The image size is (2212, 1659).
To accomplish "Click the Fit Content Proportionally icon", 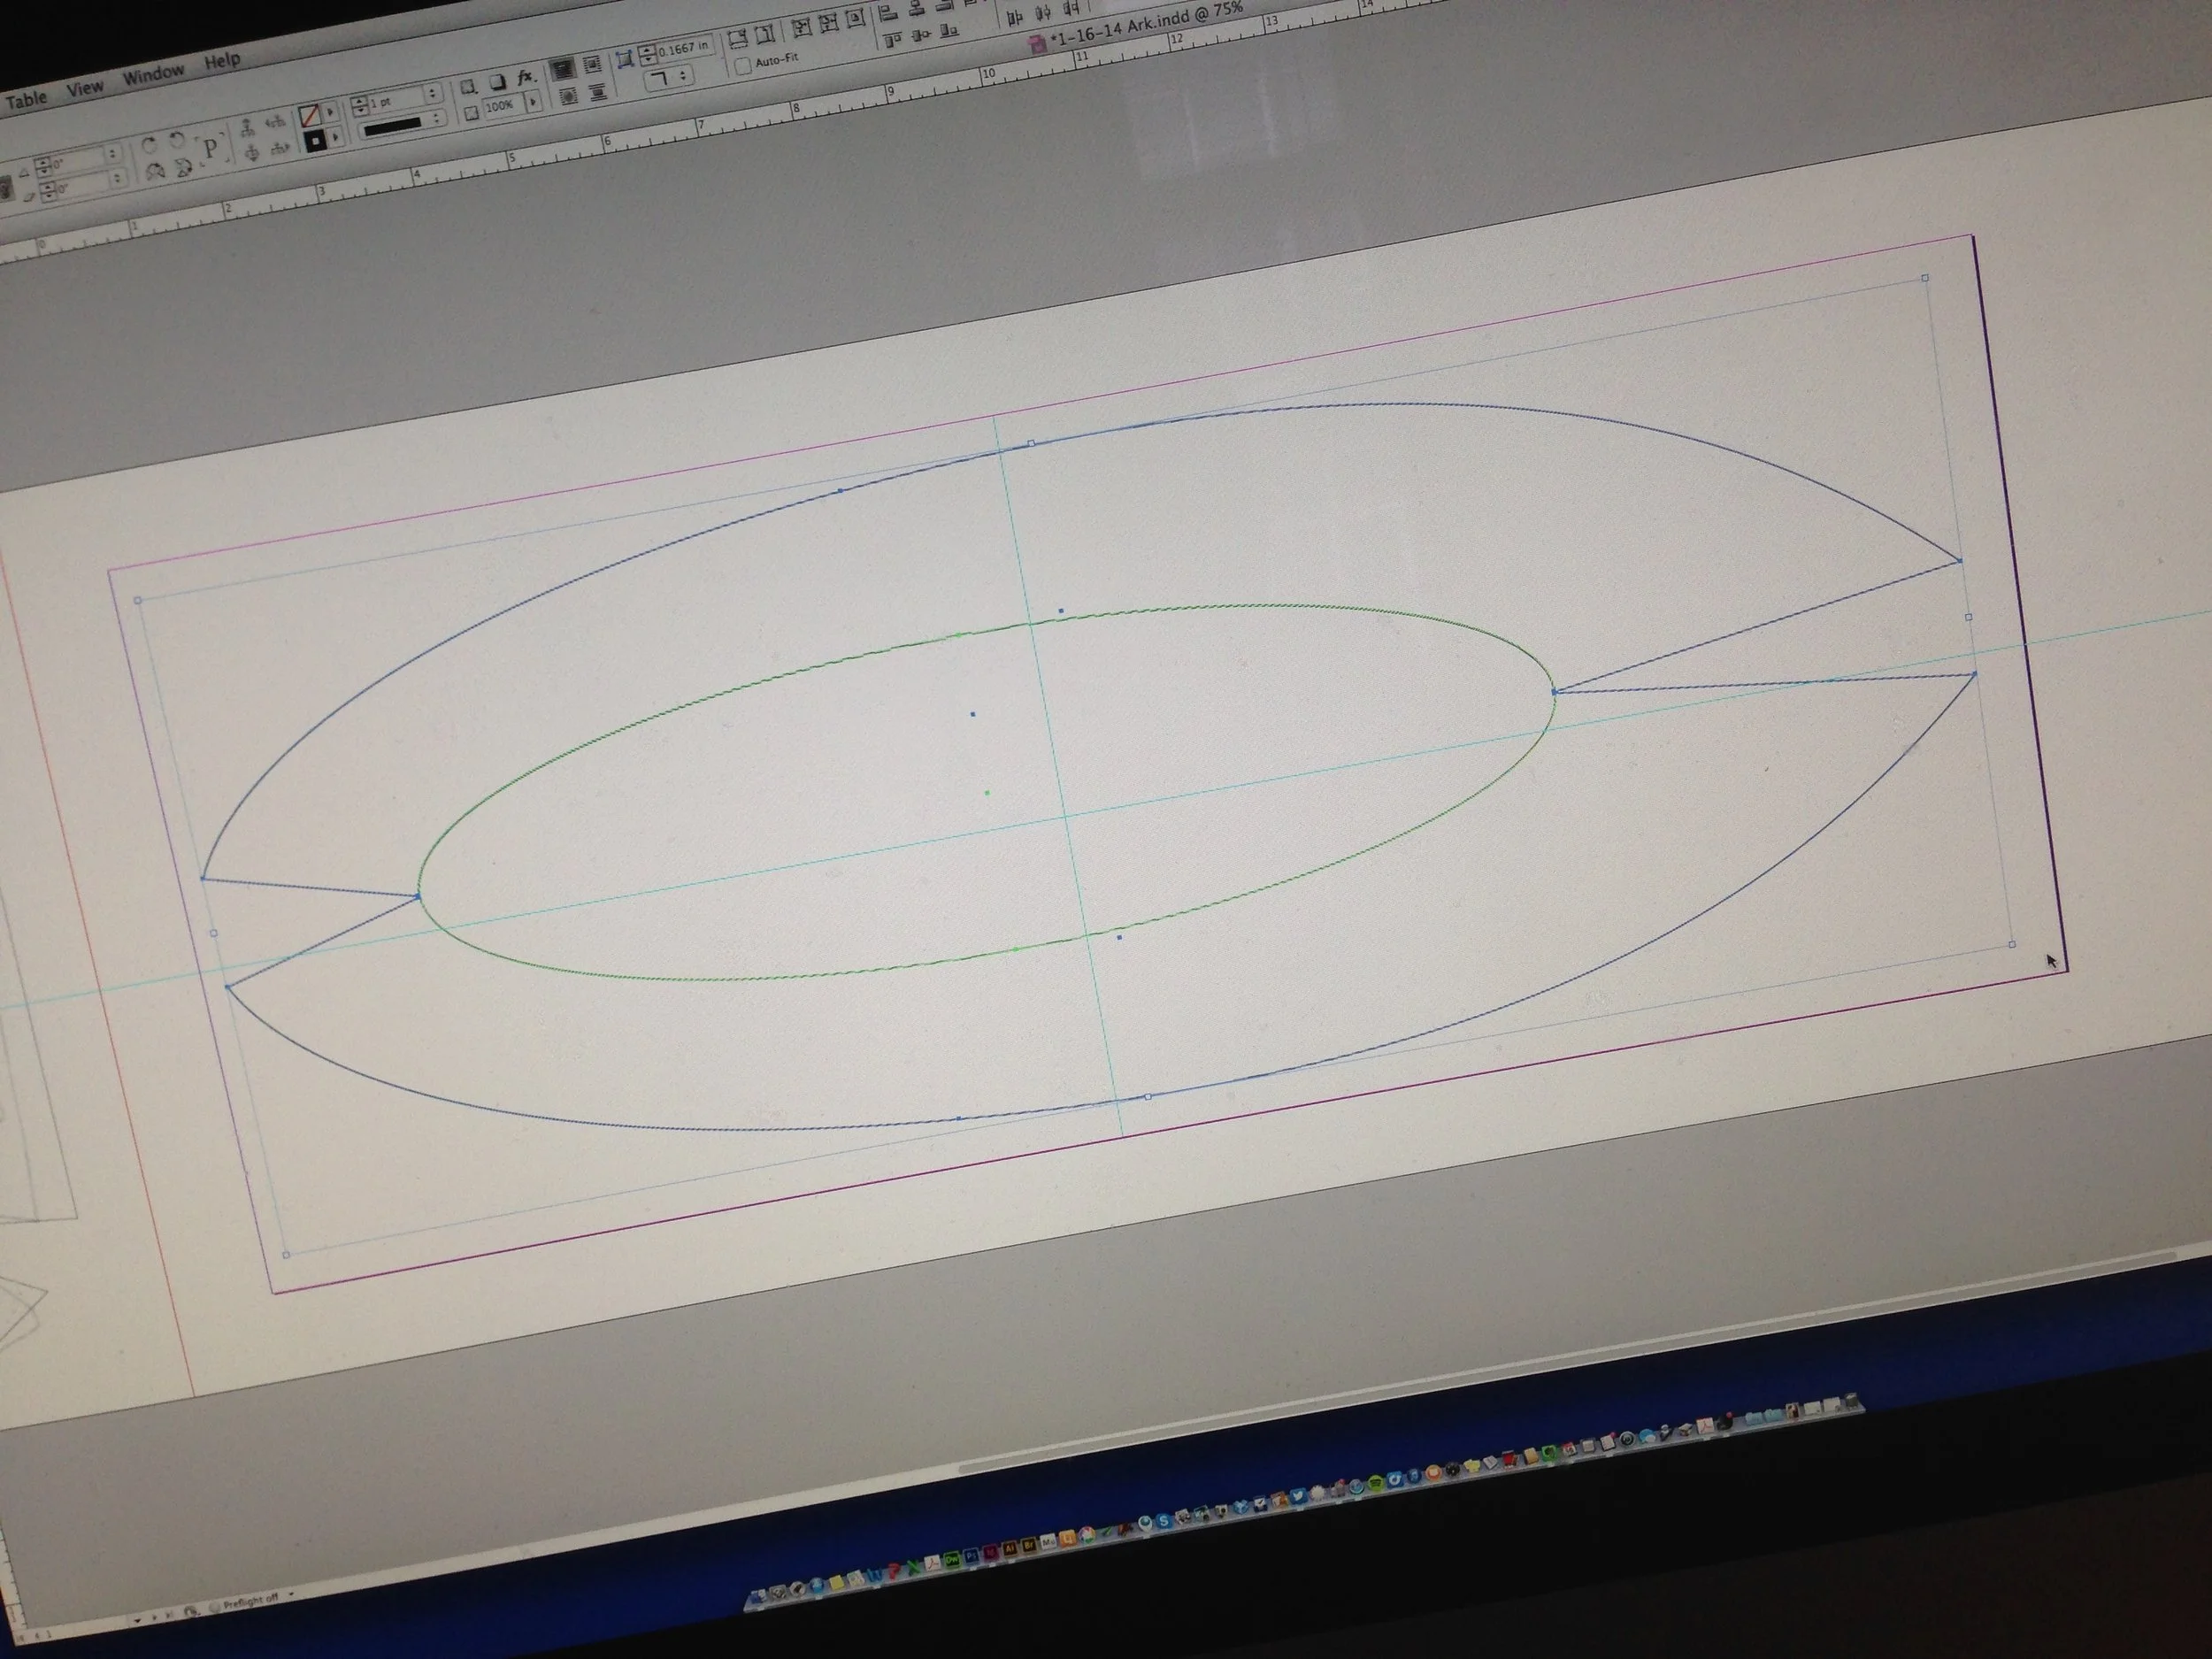I will tap(765, 34).
